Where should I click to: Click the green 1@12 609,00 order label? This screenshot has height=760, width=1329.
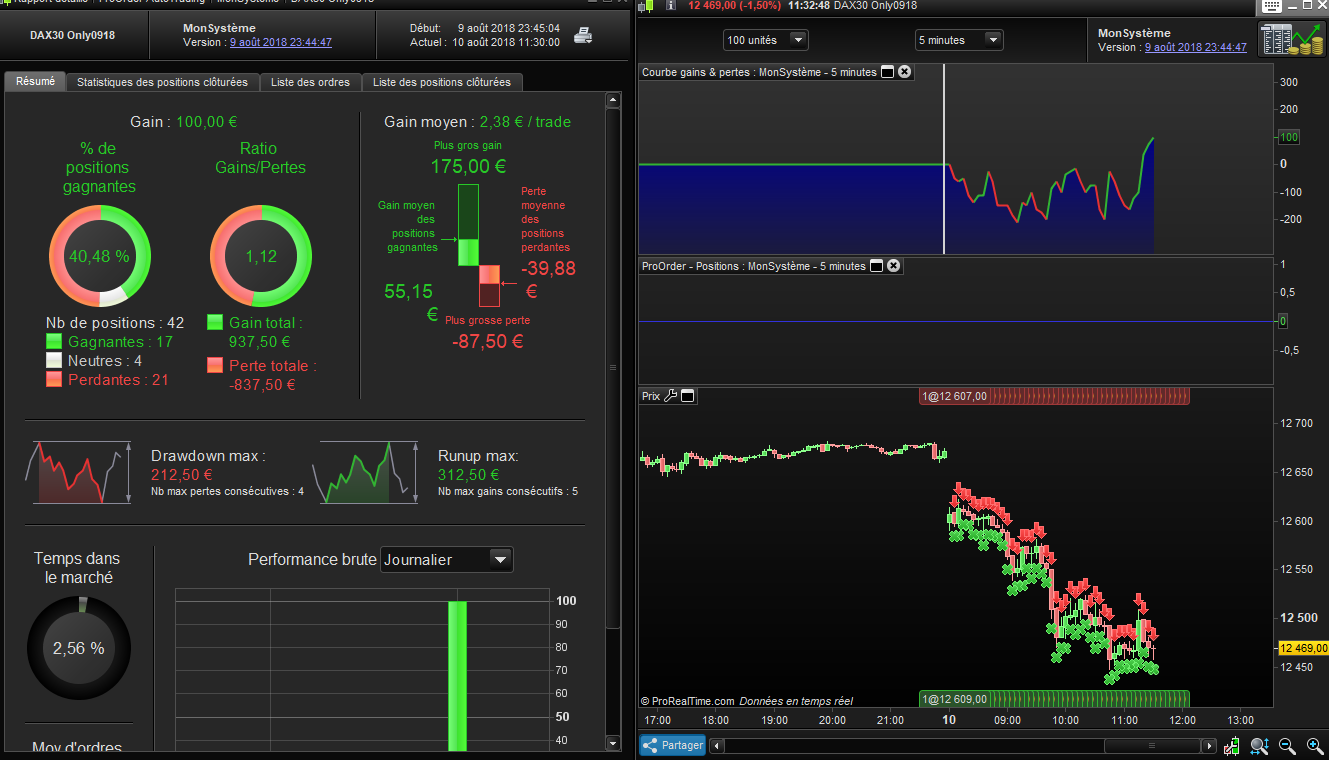1054,699
